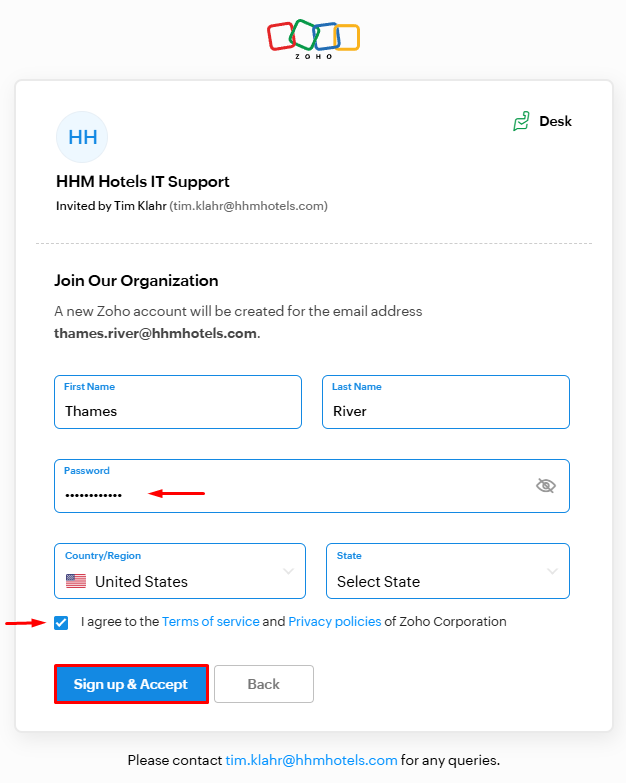Click the Join Our Organization heading
Viewport: 626px width, 783px height.
136,281
